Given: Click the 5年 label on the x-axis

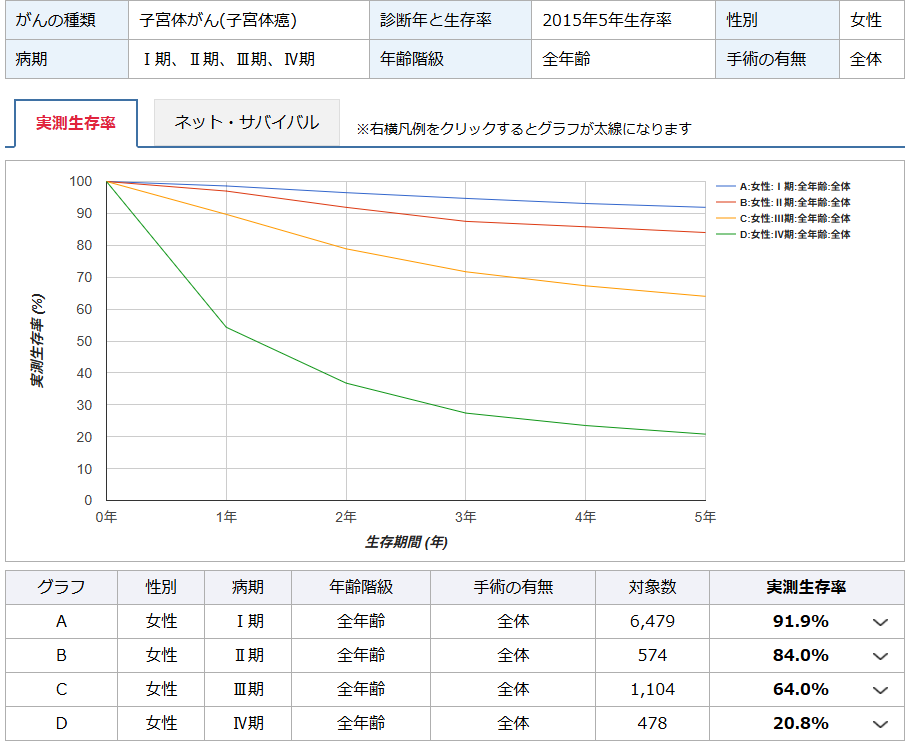Looking at the screenshot, I should coord(705,518).
